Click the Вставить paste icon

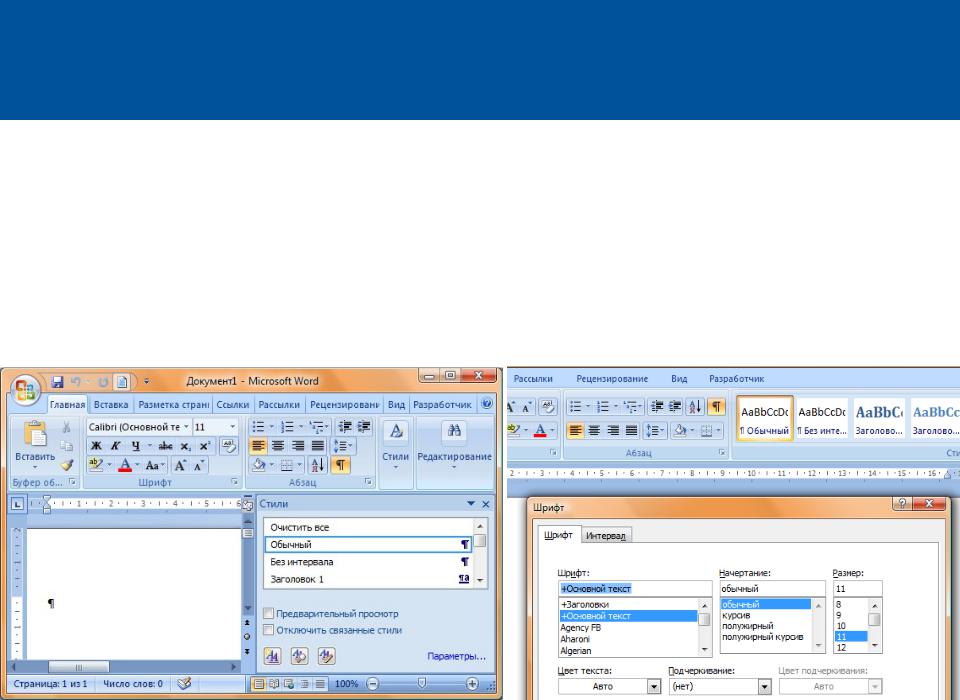point(35,433)
